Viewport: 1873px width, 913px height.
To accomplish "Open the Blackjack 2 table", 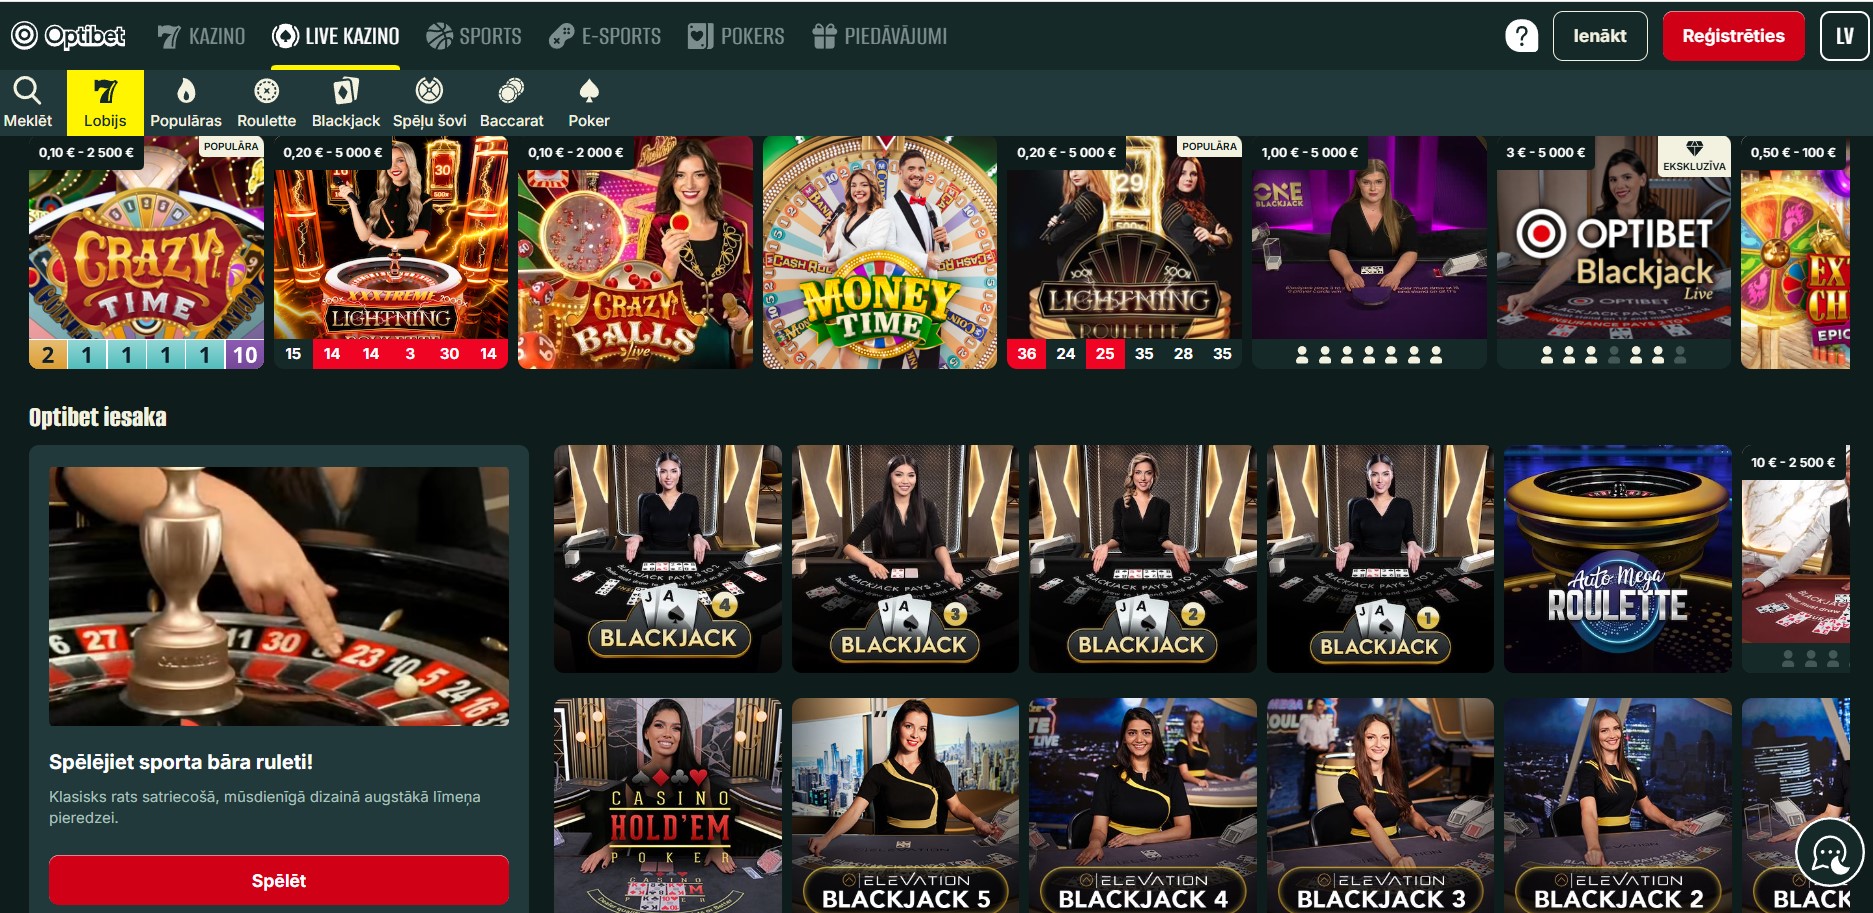I will coord(1143,558).
